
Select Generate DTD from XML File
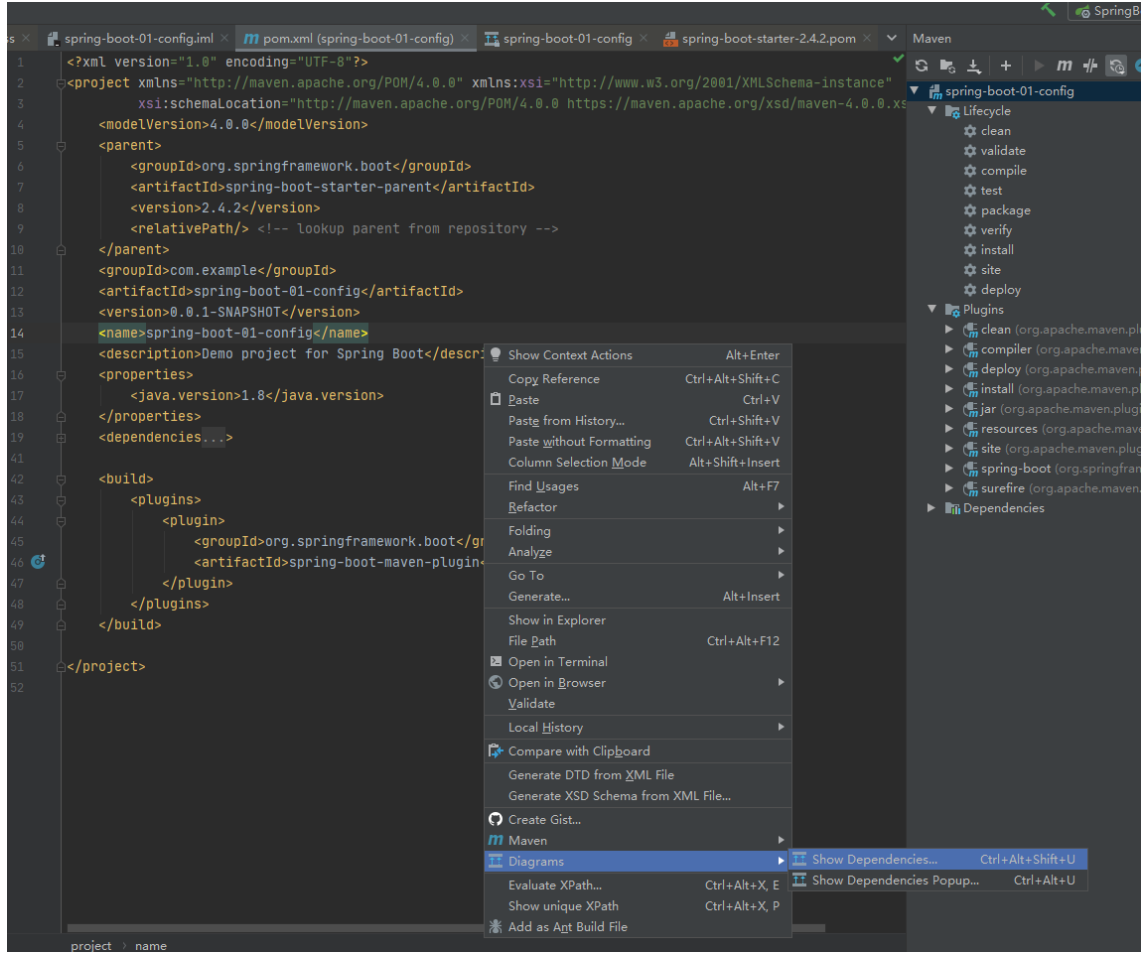pyautogui.click(x=638, y=775)
